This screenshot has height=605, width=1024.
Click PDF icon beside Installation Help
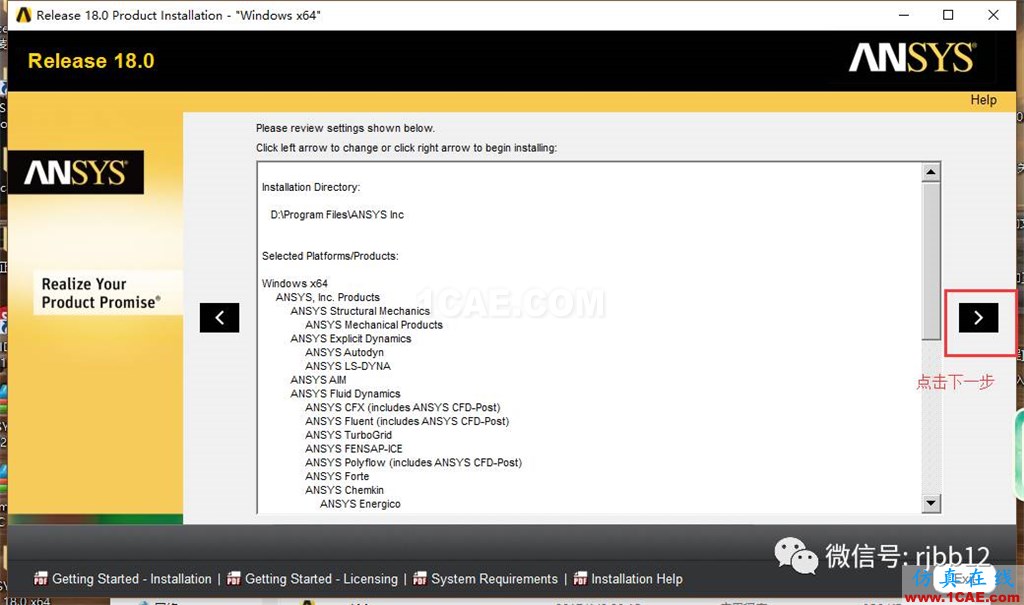click(x=580, y=578)
